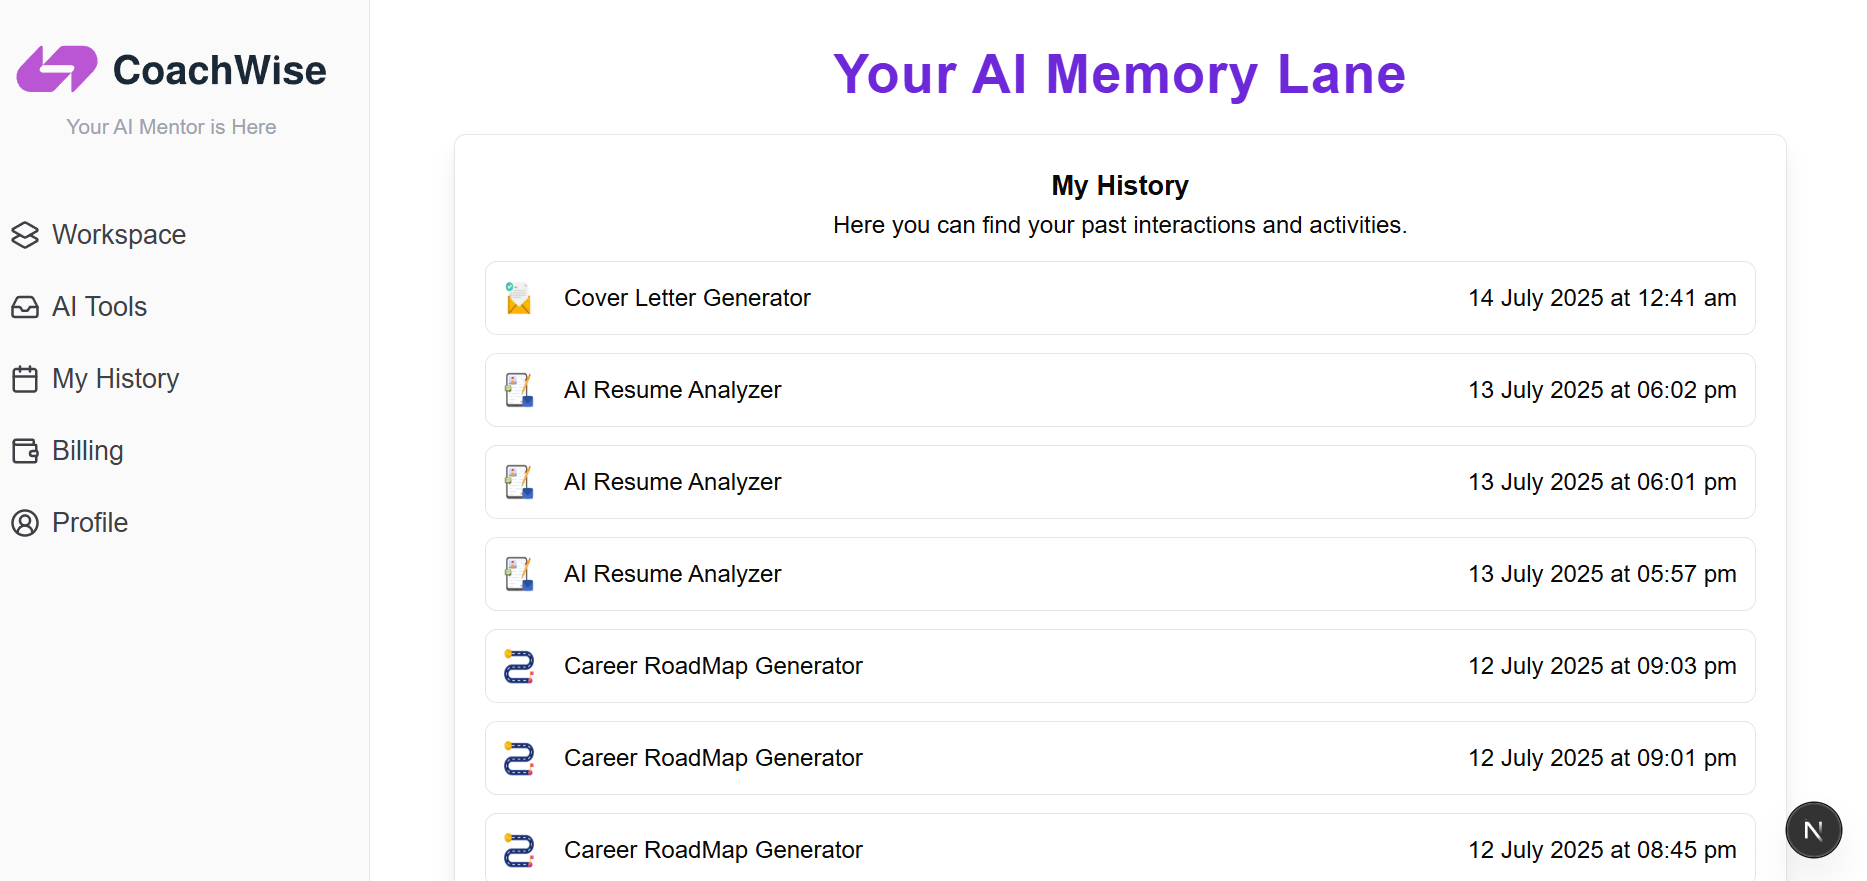Screen dimensions: 1867x881
Task: Click the Profile user icon
Action: click(x=25, y=523)
